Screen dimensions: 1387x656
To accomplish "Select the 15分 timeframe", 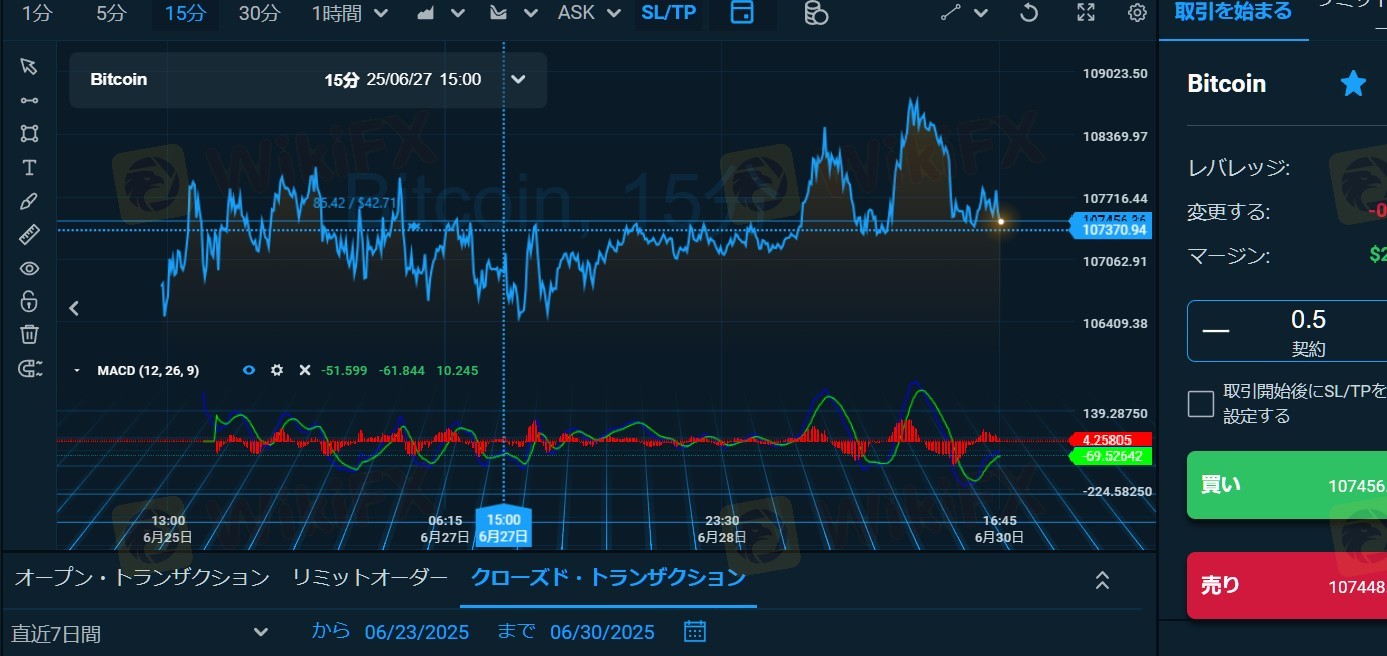I will coord(185,13).
